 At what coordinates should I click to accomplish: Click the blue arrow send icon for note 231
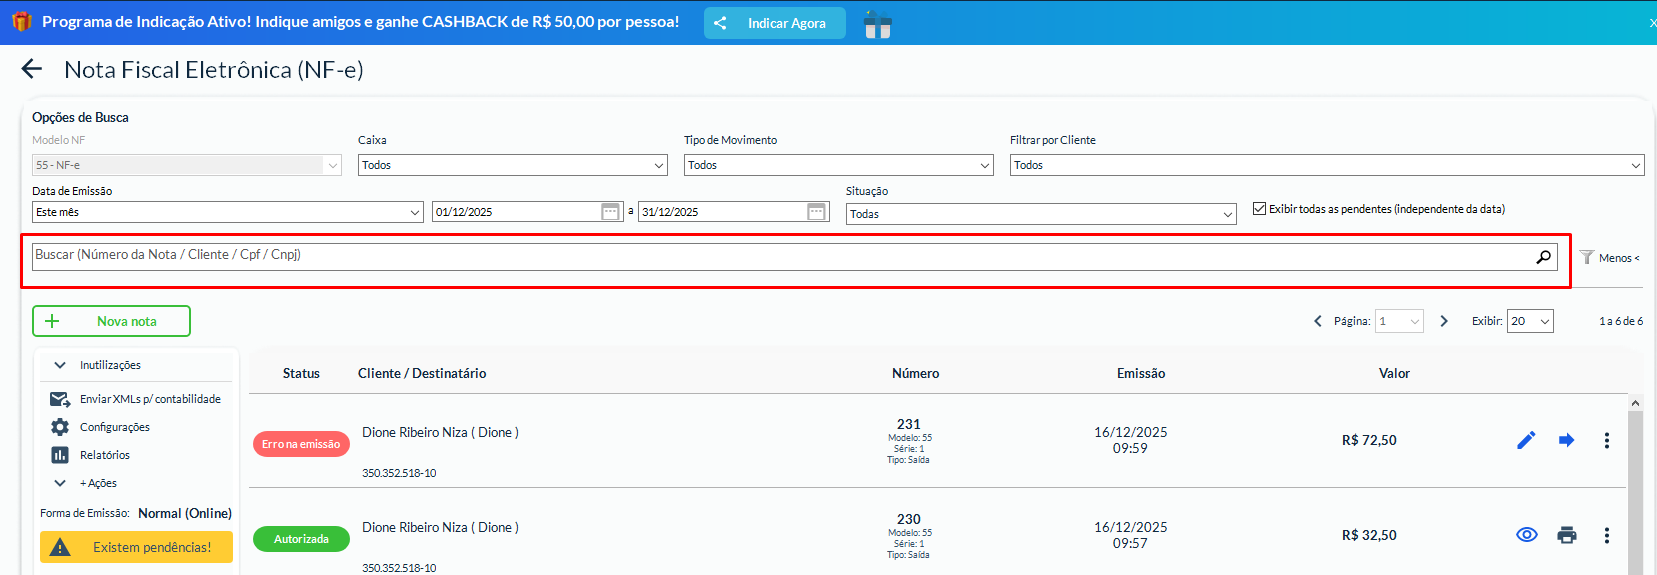click(x=1566, y=440)
